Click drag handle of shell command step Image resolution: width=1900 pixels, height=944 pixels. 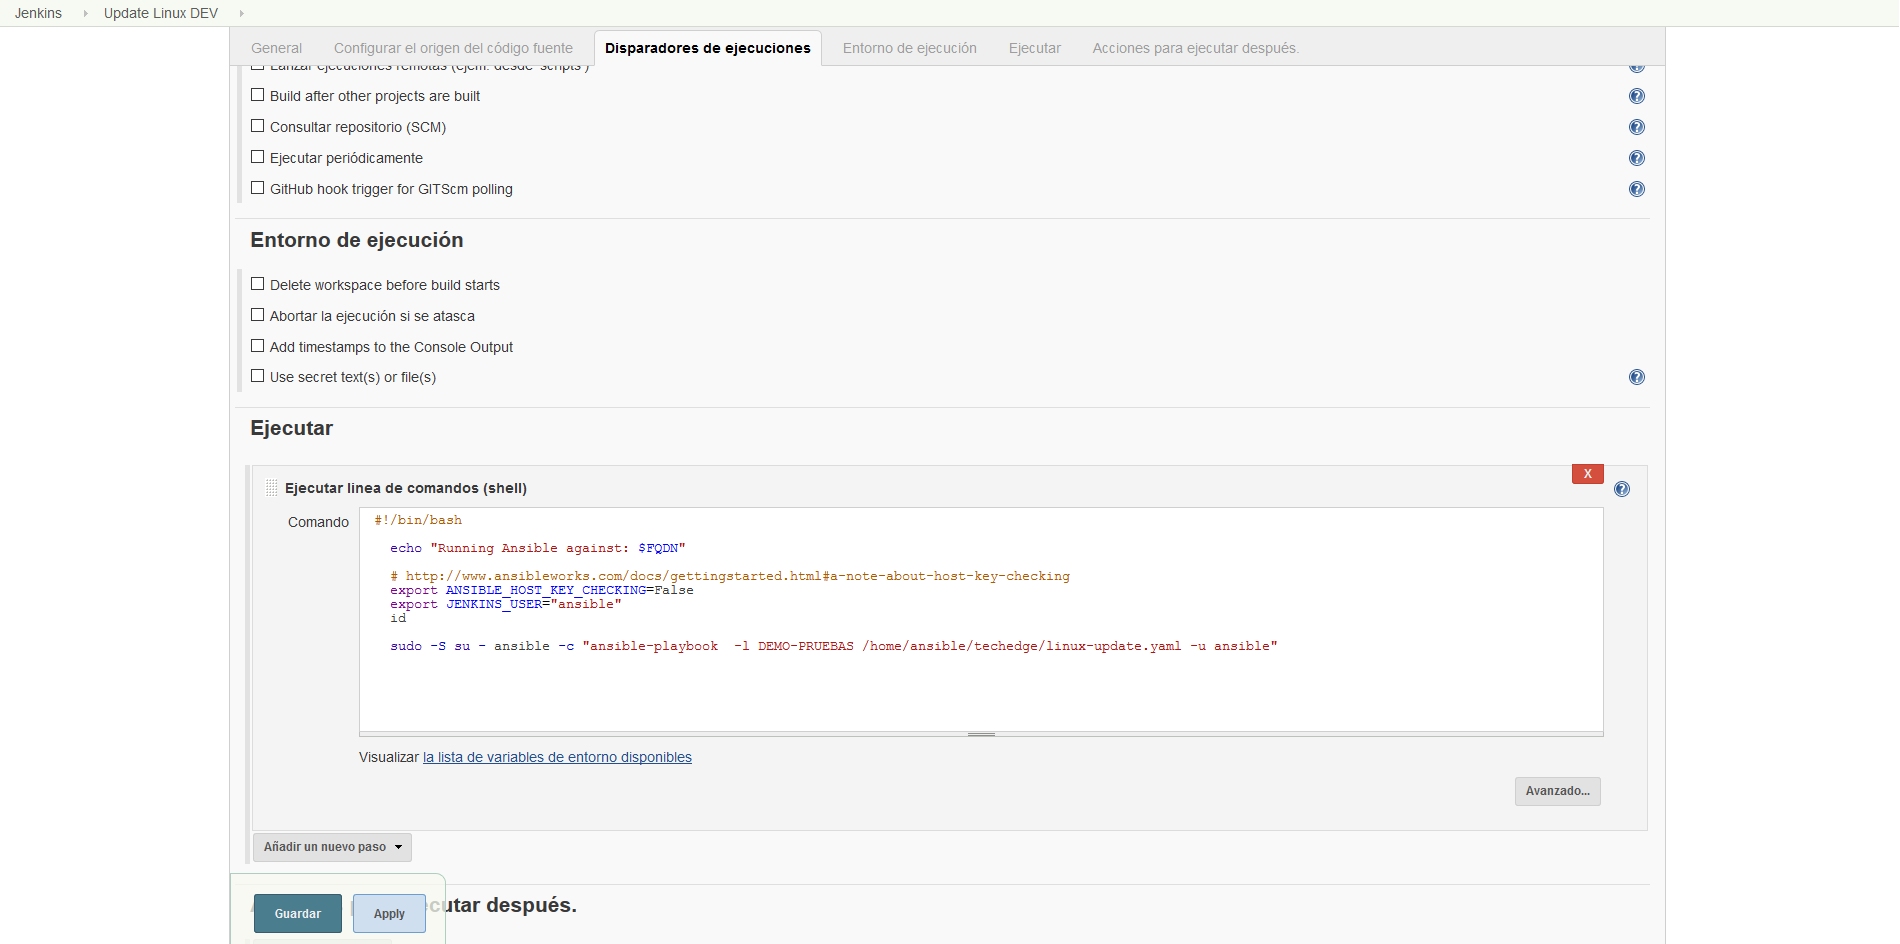pyautogui.click(x=271, y=488)
